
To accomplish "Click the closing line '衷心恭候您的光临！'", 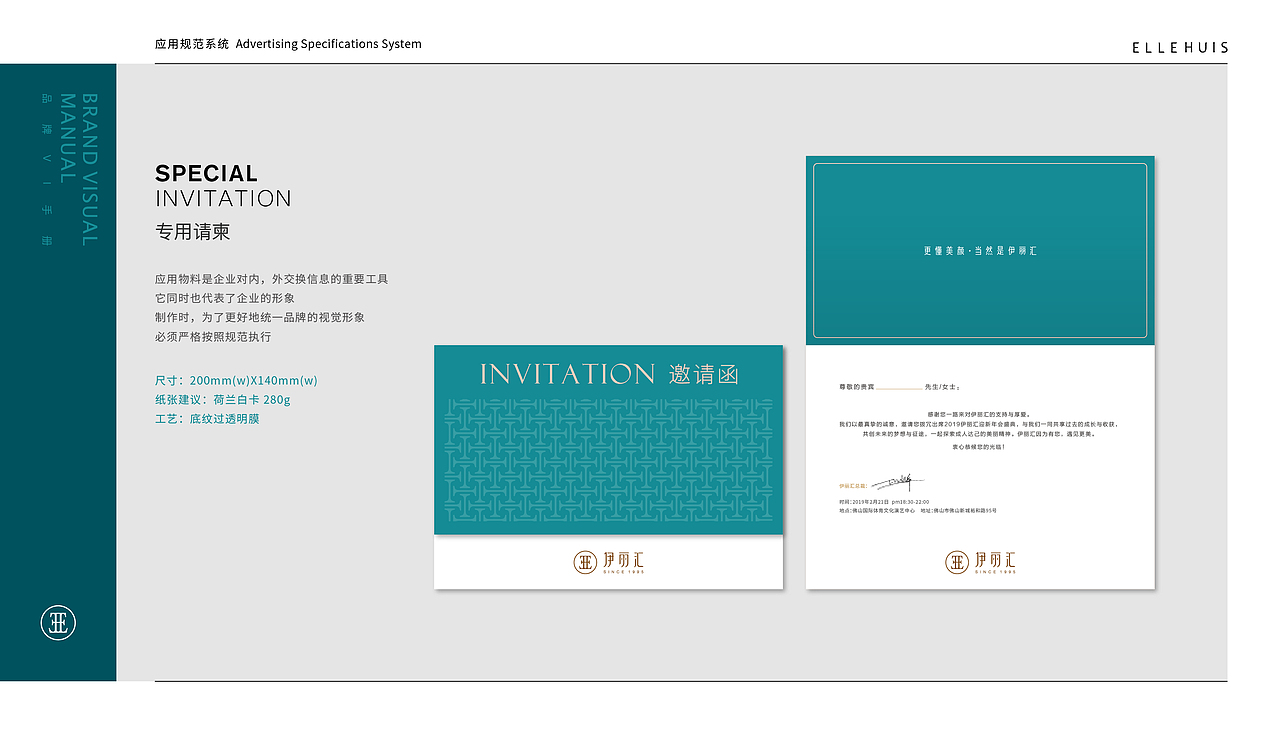I will (980, 446).
